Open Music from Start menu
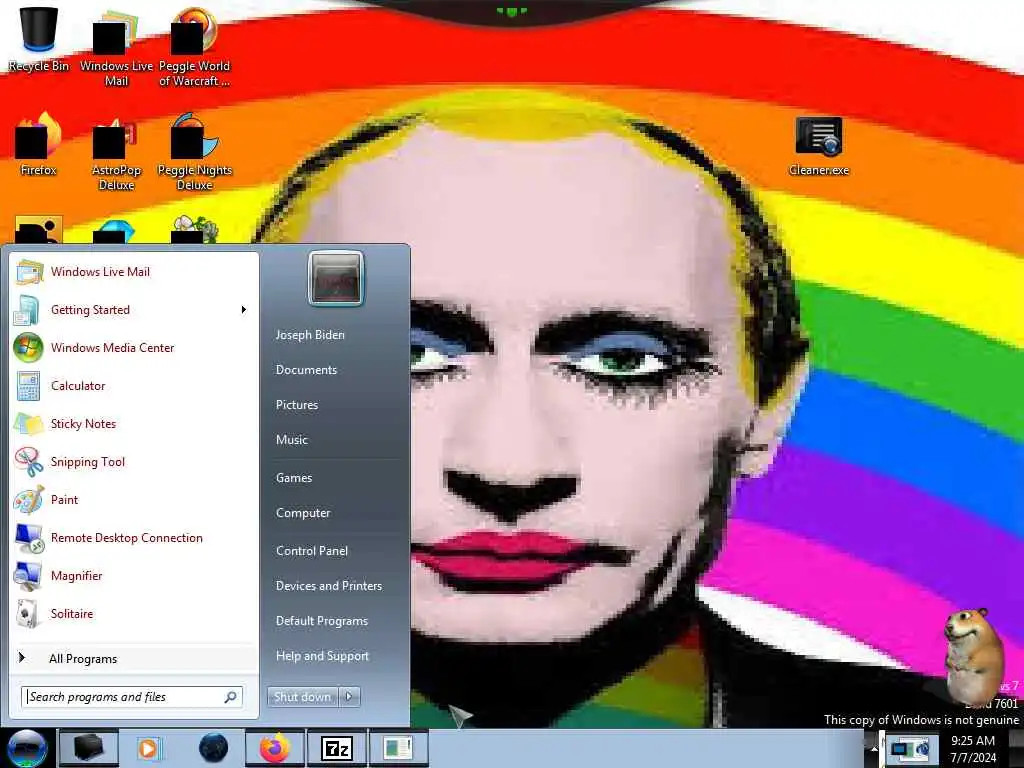Screen dimensions: 1024x768 [292, 440]
